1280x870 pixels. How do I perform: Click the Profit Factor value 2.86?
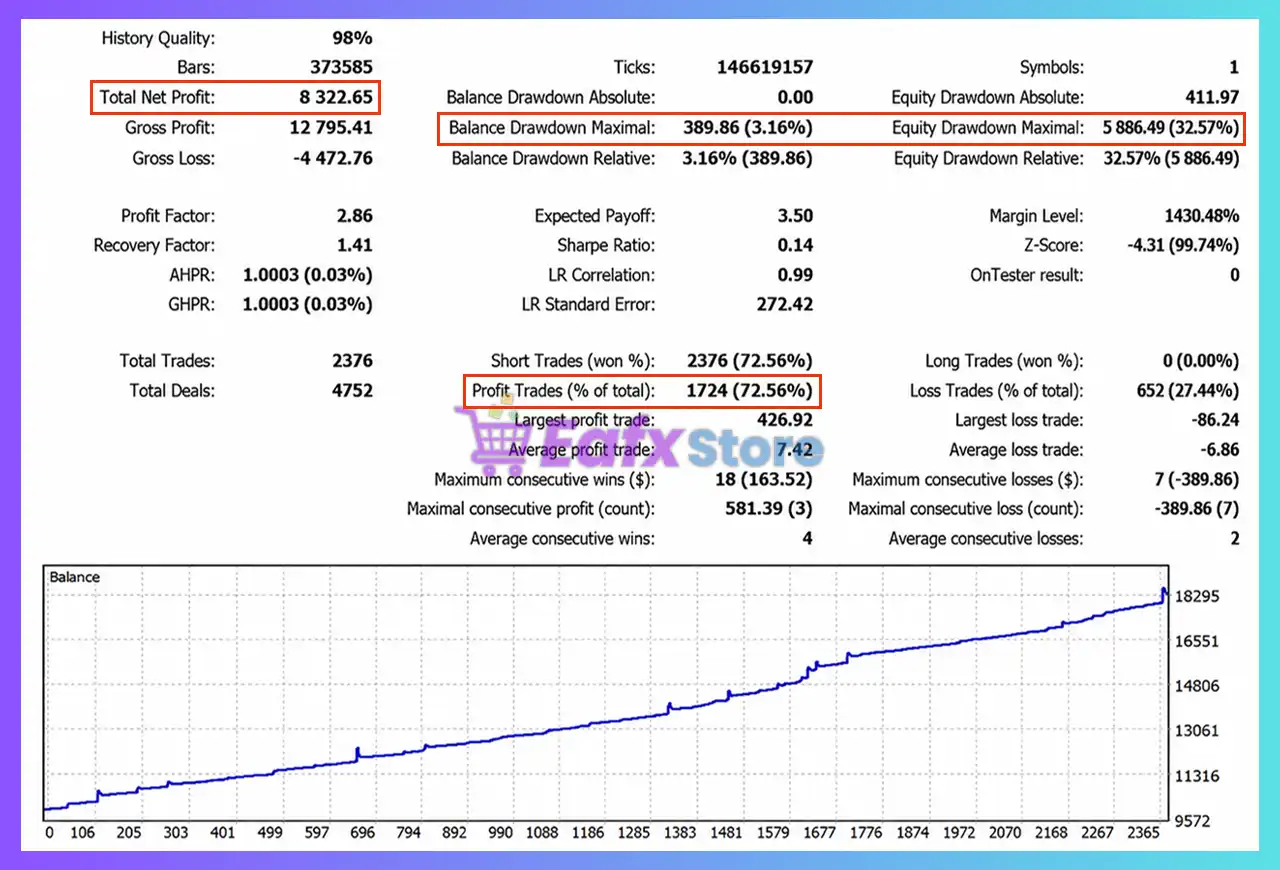click(x=356, y=216)
